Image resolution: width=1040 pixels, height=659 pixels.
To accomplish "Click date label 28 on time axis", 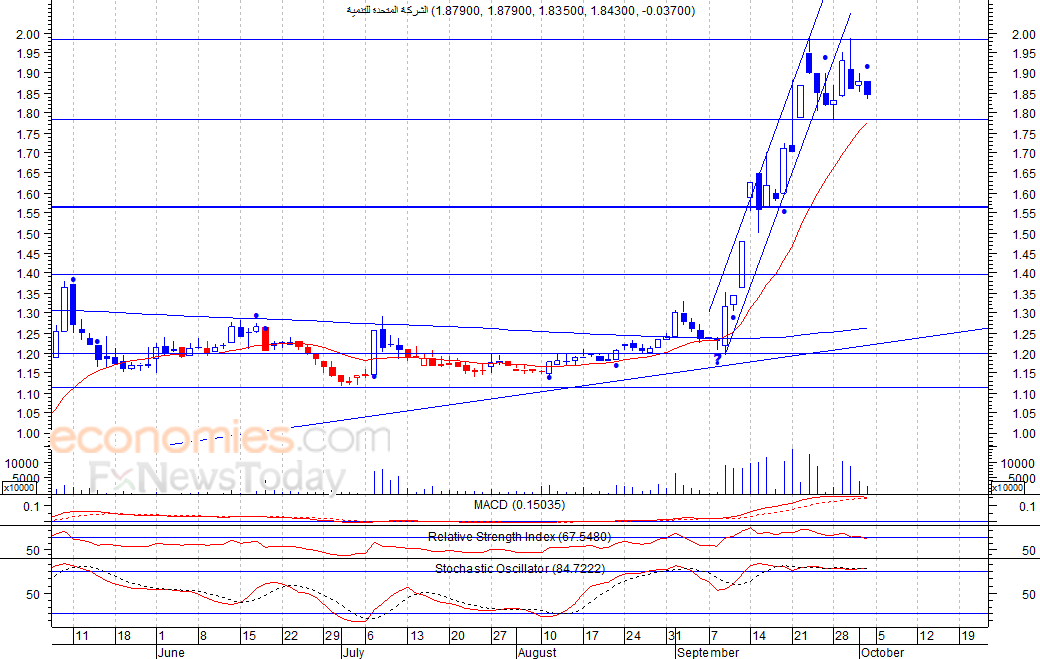I will tap(842, 636).
